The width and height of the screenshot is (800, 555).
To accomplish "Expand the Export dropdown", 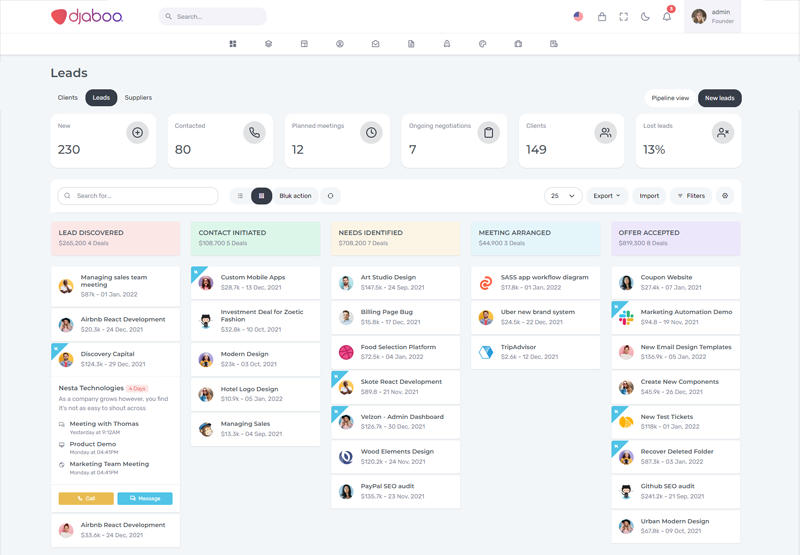I will pos(607,196).
